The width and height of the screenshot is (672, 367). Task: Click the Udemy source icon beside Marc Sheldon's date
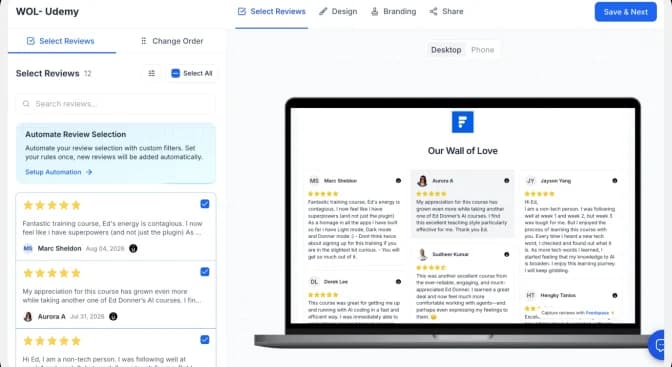tap(133, 248)
